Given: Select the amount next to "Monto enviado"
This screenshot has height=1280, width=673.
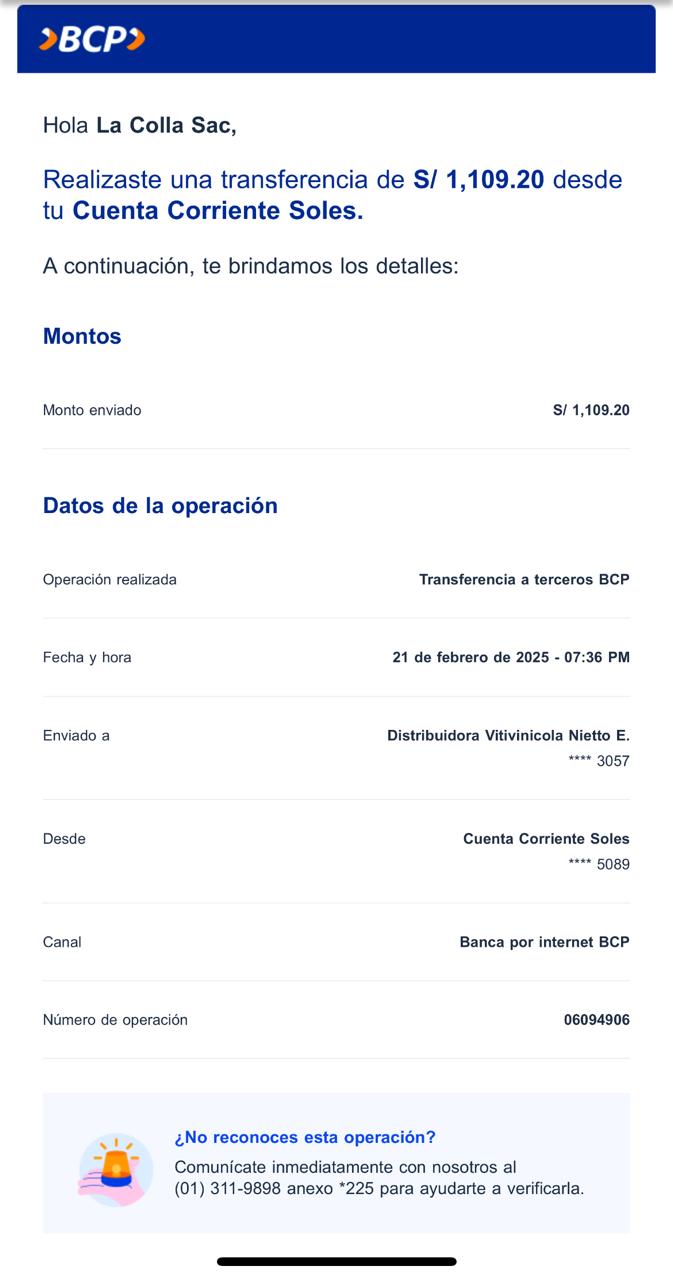Looking at the screenshot, I should (591, 410).
